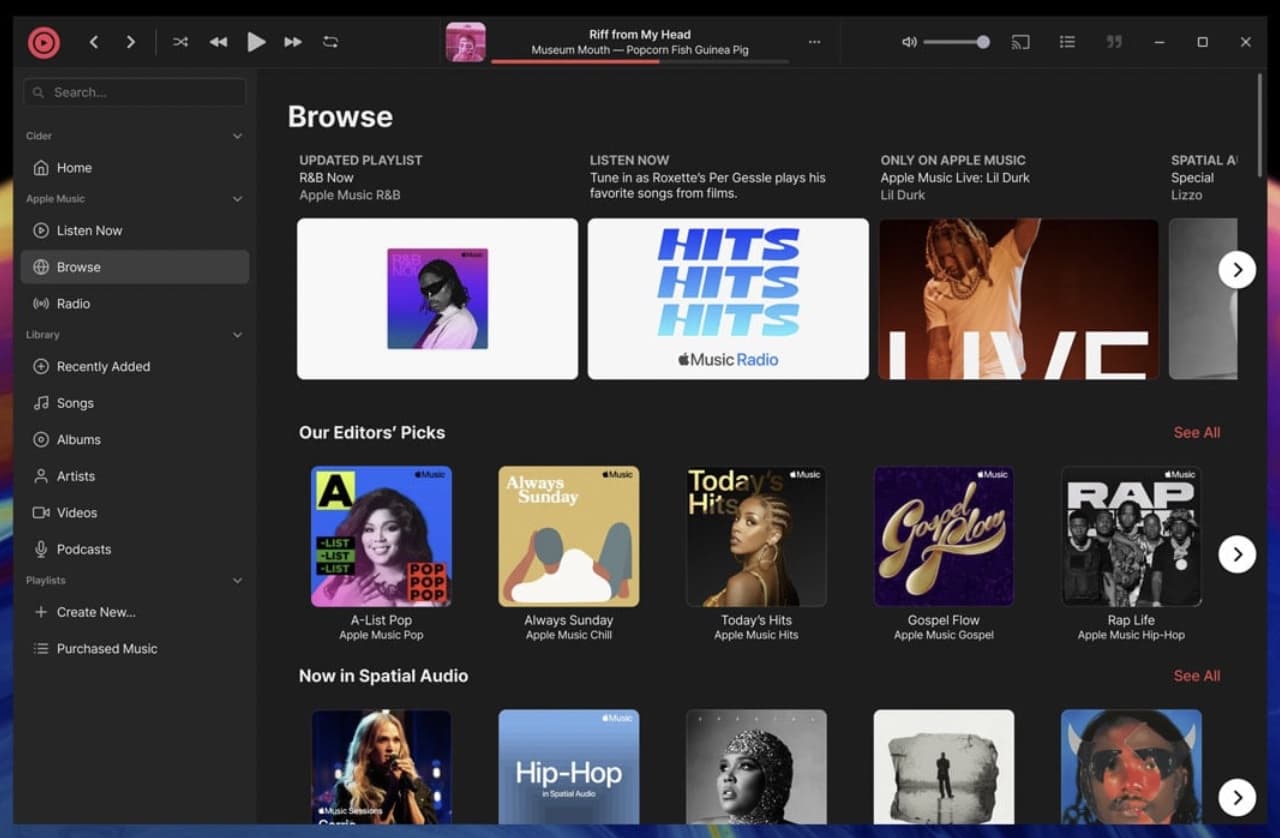Screen dimensions: 1280x838
Task: Click the Chromecast/AirPlay cast icon
Action: pyautogui.click(x=1020, y=42)
